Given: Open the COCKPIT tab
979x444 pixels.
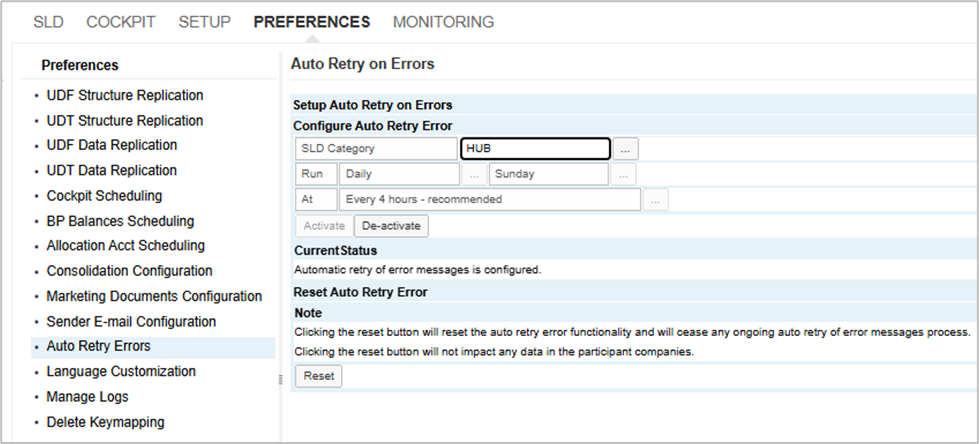Looking at the screenshot, I should [x=120, y=22].
